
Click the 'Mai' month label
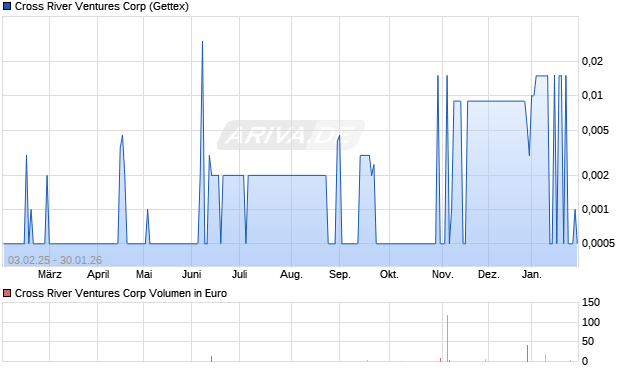coord(144,274)
